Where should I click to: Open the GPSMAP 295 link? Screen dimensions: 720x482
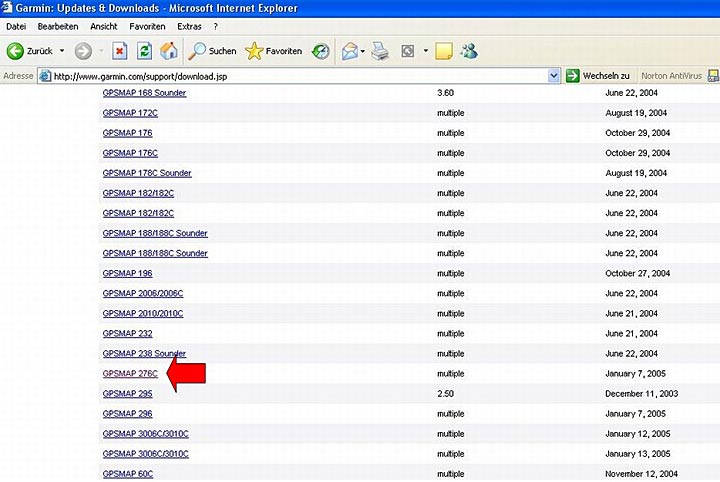(127, 393)
